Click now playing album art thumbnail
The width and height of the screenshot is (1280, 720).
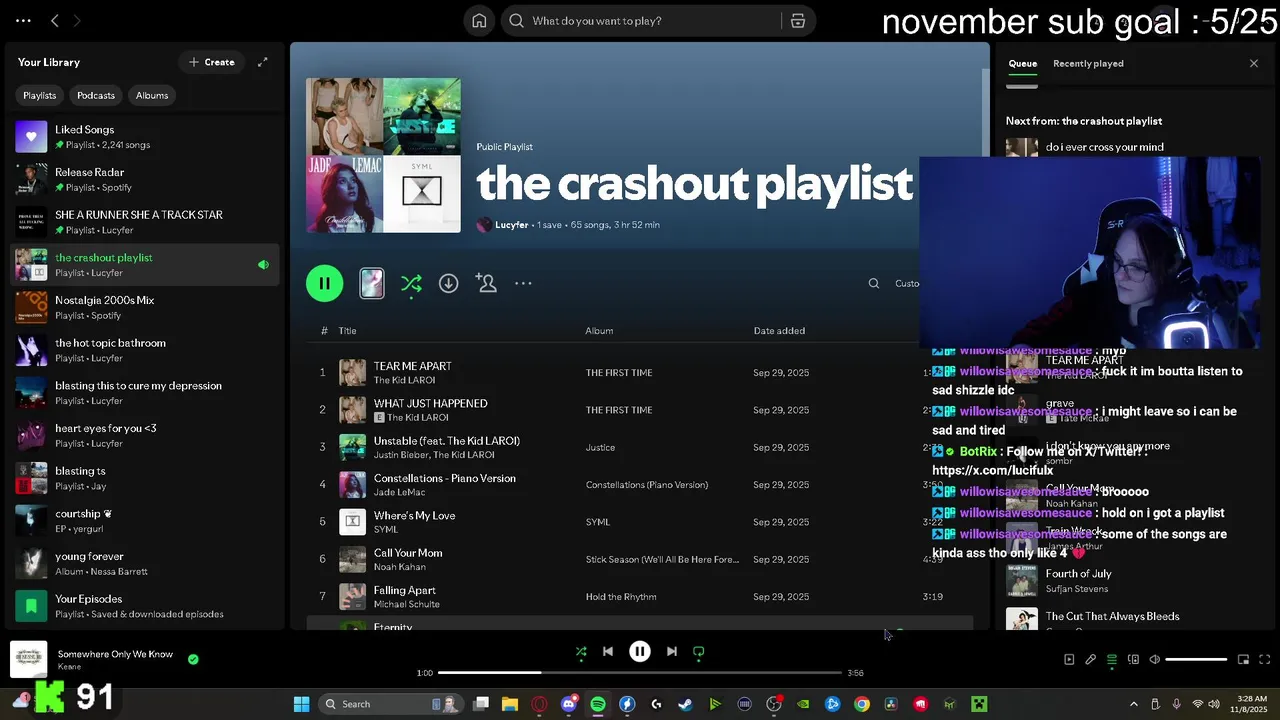tap(28, 660)
